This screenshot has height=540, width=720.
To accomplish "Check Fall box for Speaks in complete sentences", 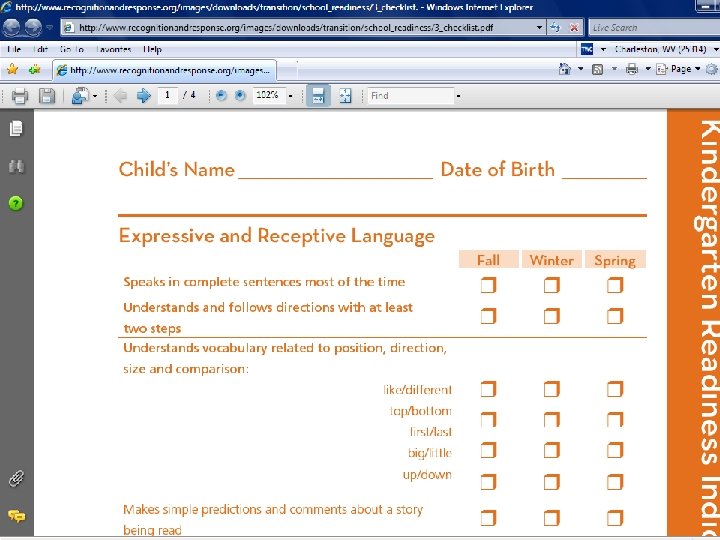I will 488,286.
